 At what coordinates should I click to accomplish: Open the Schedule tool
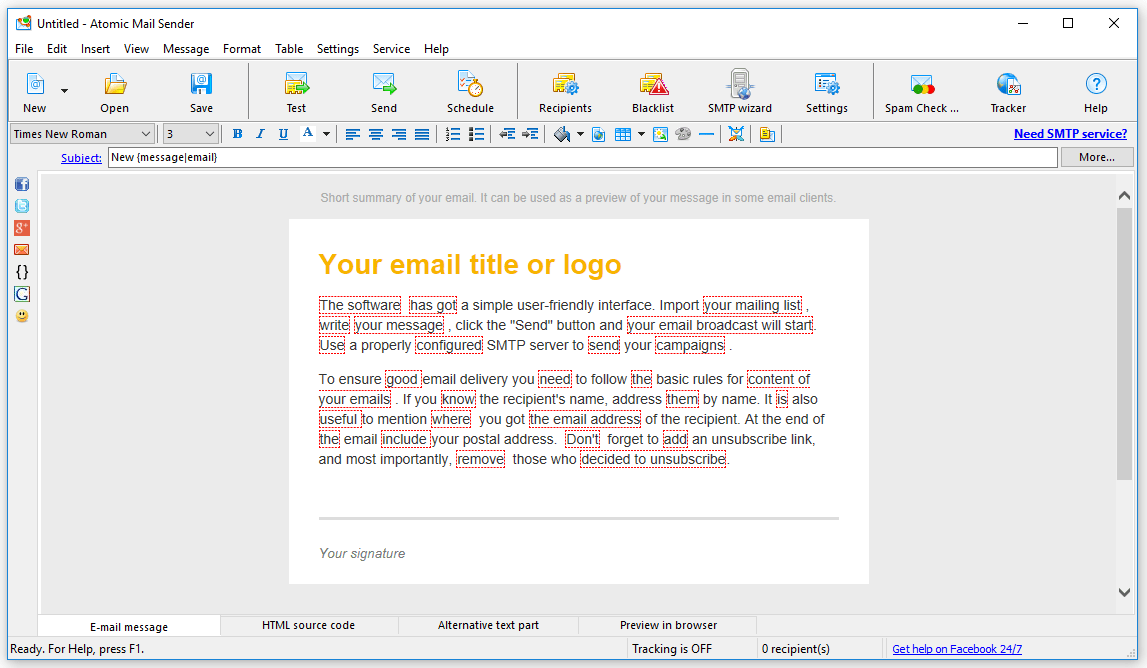click(470, 84)
